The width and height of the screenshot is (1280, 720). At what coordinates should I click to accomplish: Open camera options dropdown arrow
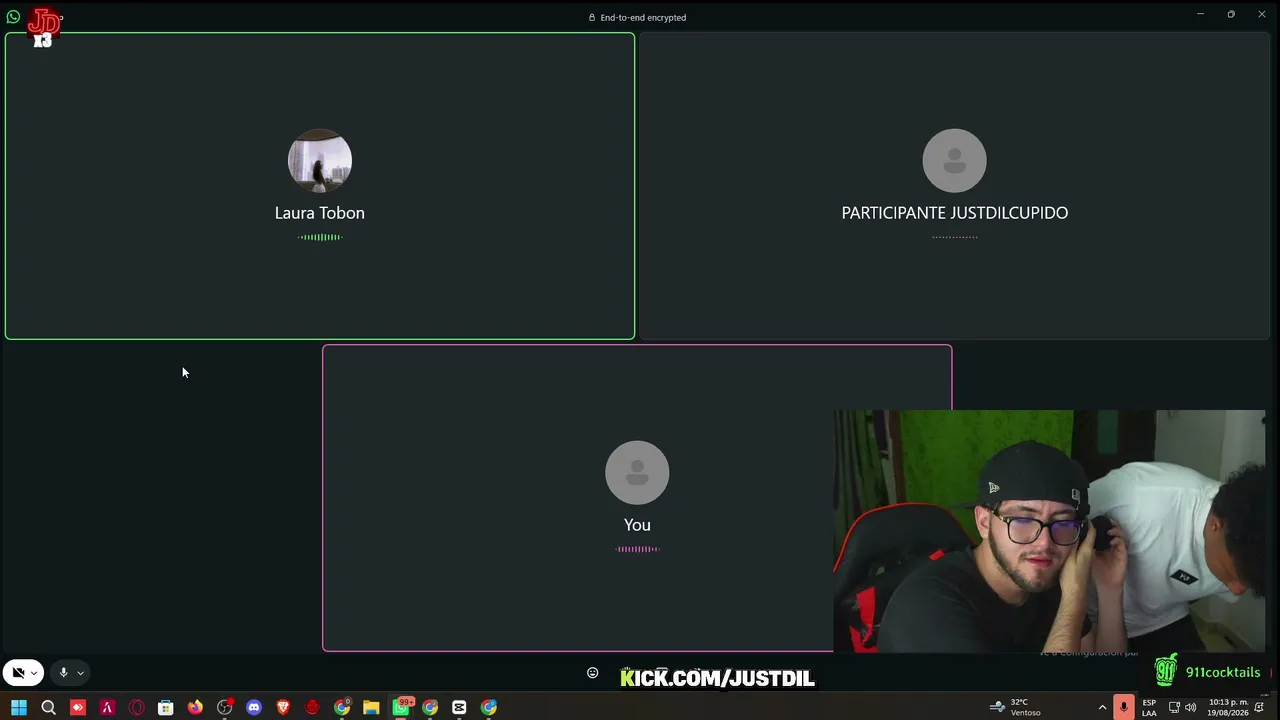[34, 673]
